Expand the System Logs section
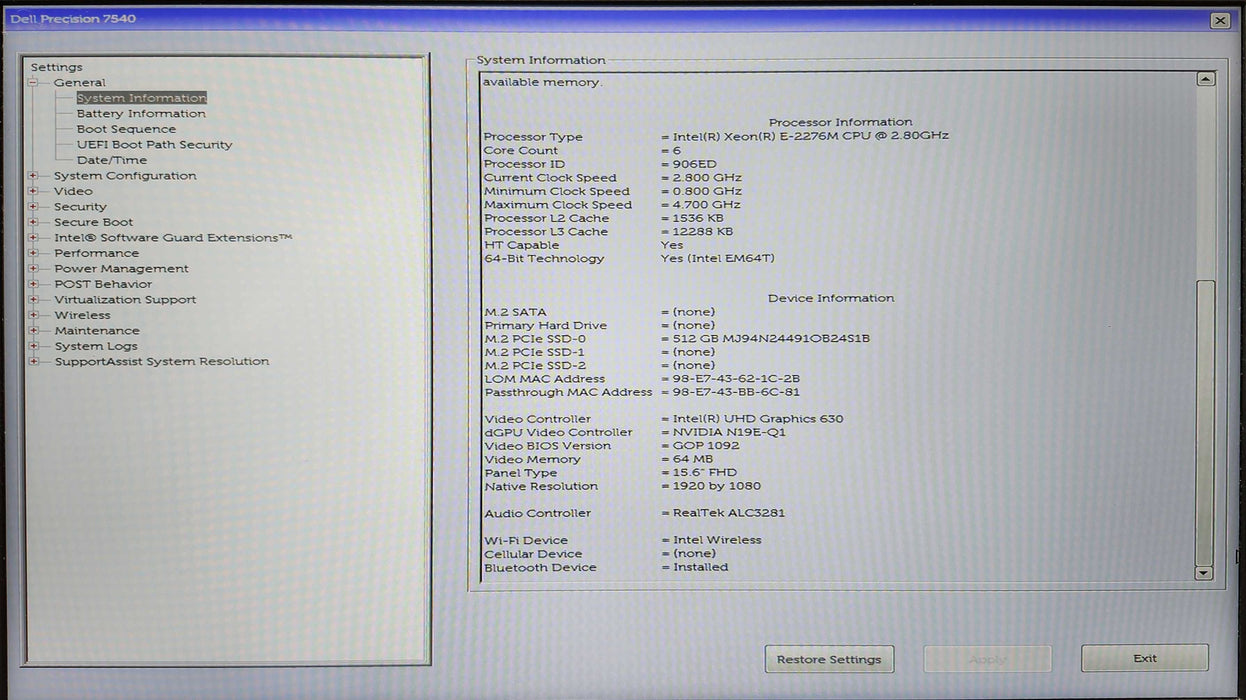Viewport: 1246px width, 700px height. 32,345
